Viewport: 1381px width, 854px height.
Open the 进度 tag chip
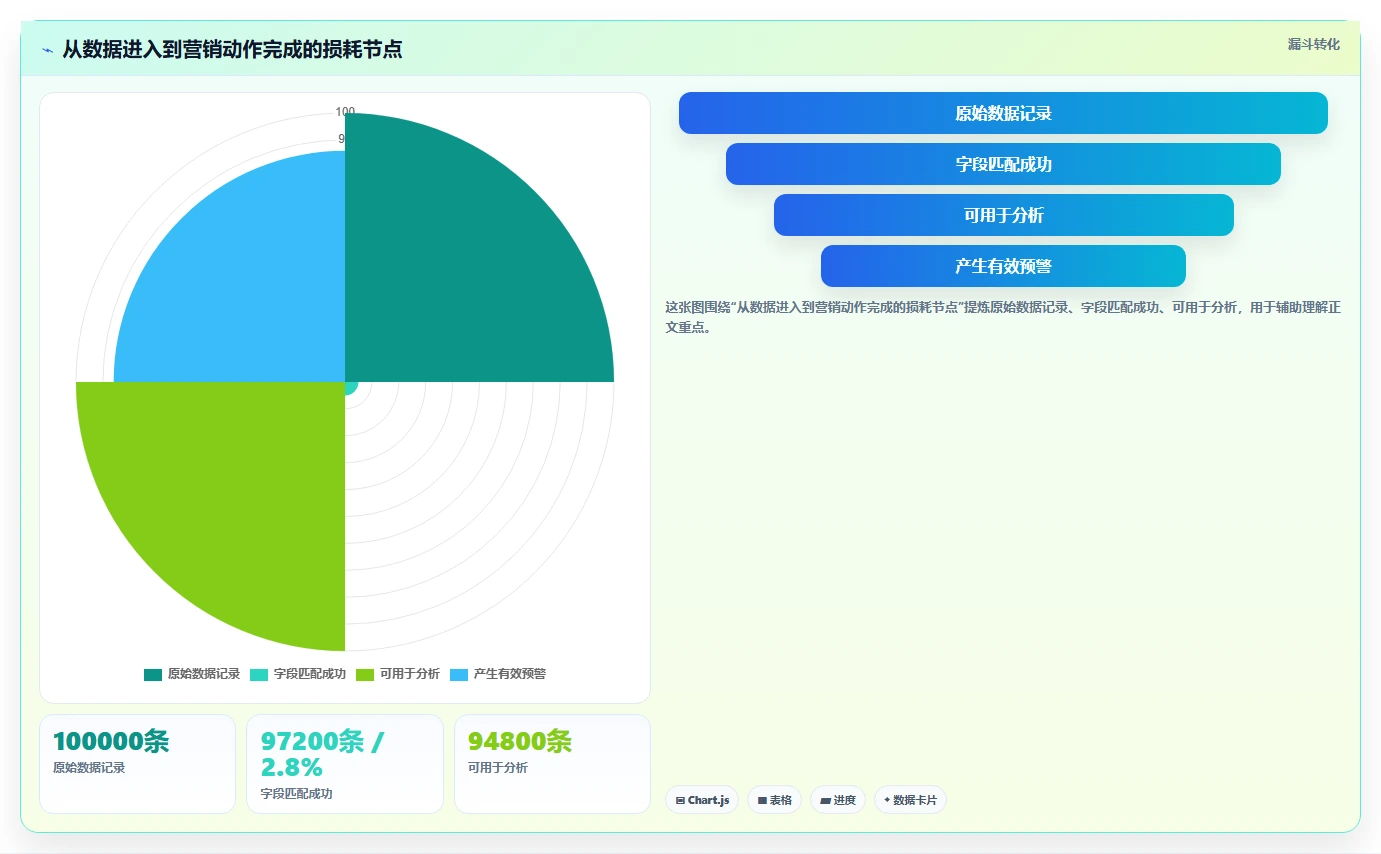tap(838, 800)
